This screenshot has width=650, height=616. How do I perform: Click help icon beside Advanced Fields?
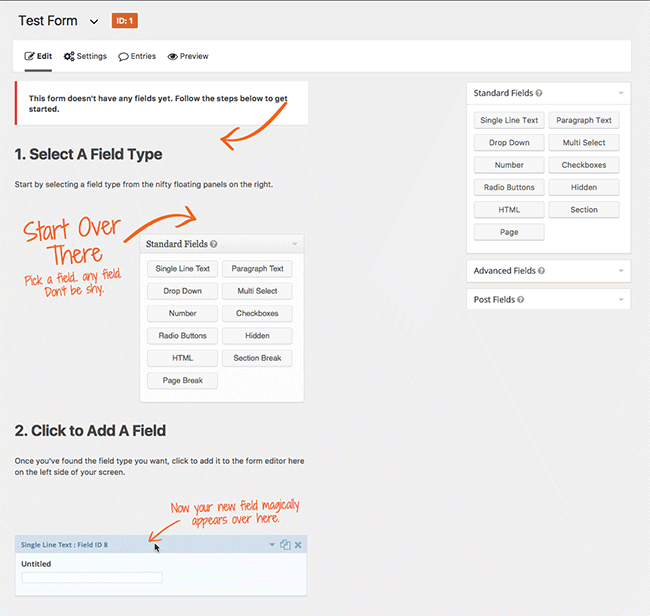point(541,271)
